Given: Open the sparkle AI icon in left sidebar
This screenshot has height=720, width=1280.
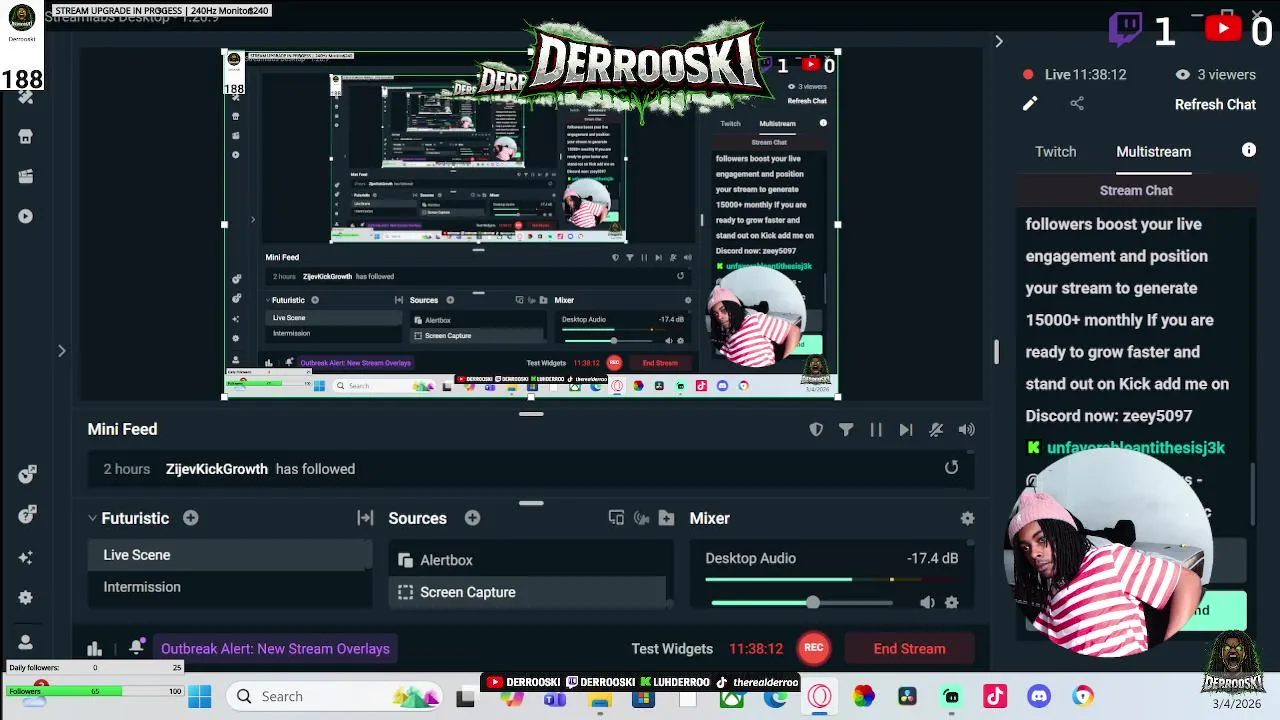Looking at the screenshot, I should point(26,557).
